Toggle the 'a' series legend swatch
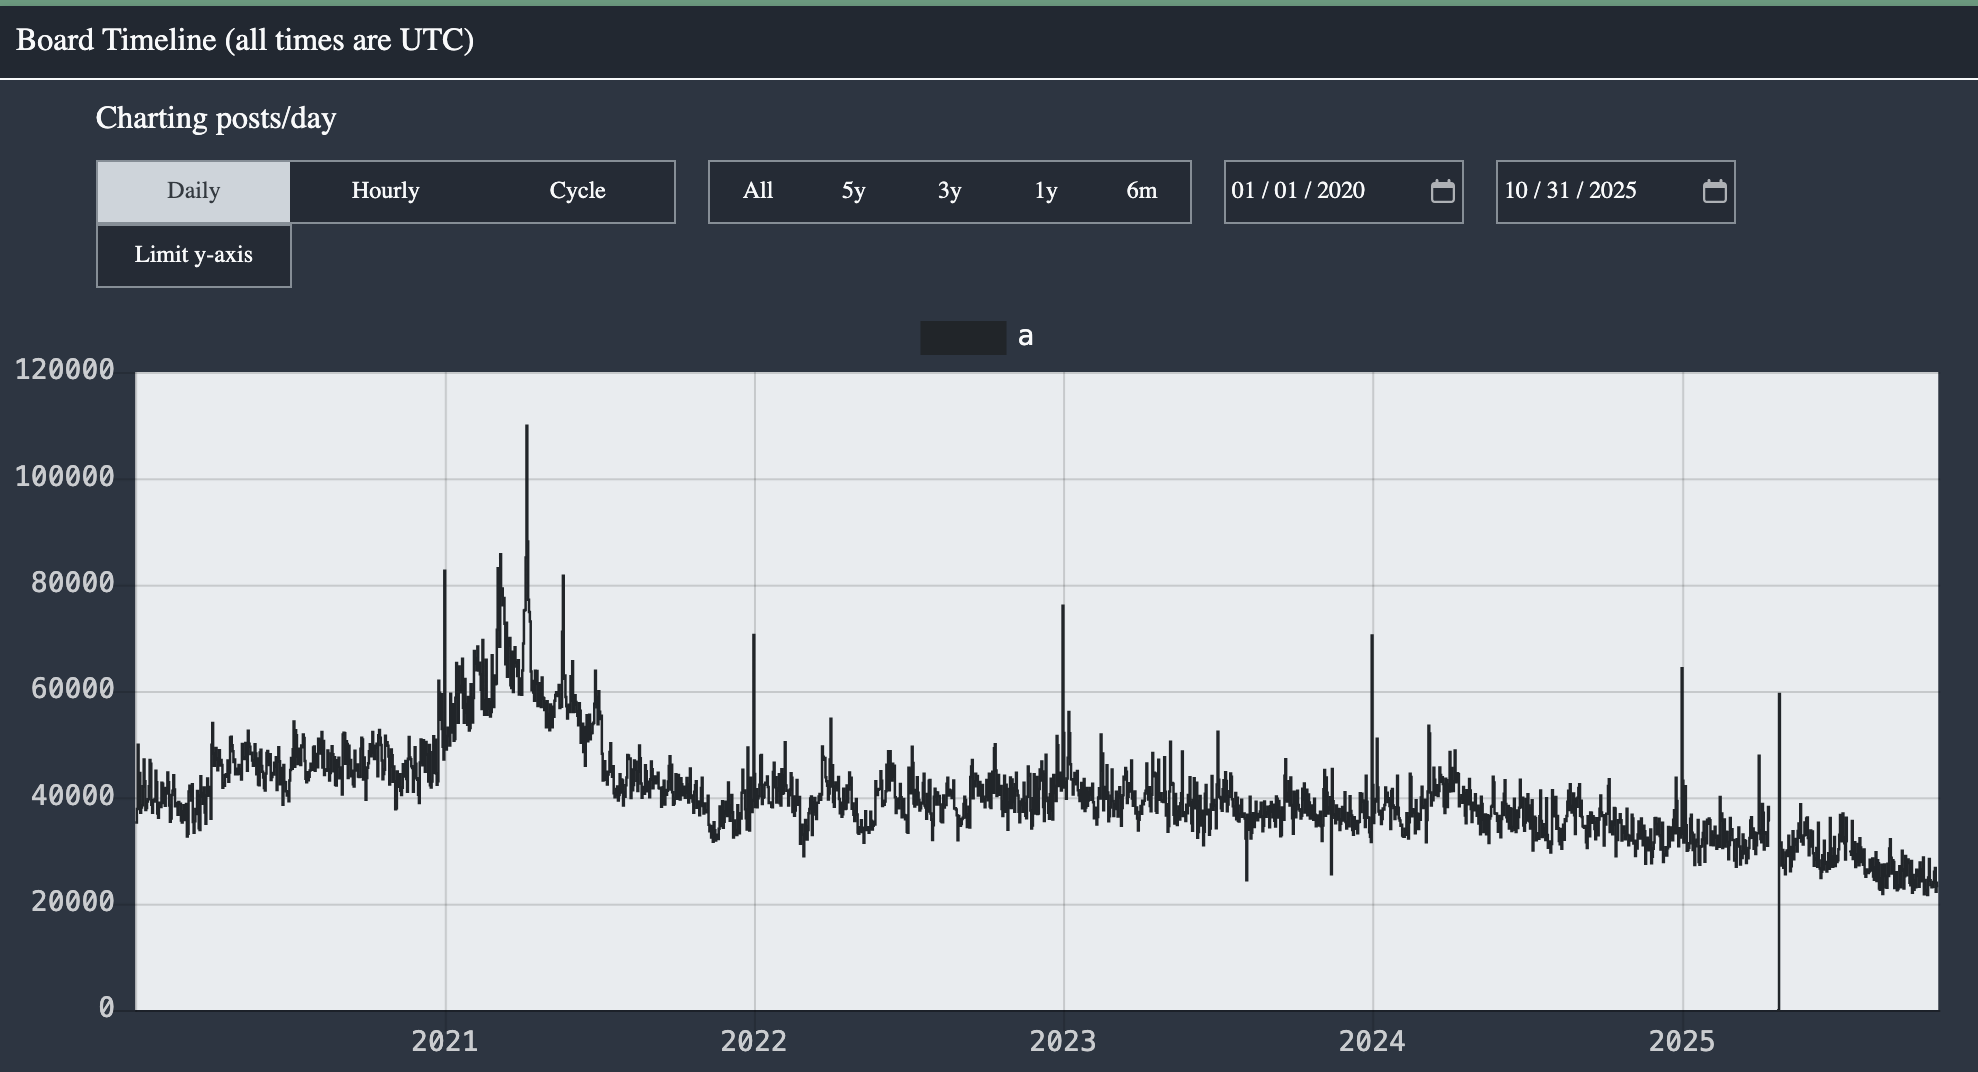The width and height of the screenshot is (1978, 1072). [x=963, y=337]
